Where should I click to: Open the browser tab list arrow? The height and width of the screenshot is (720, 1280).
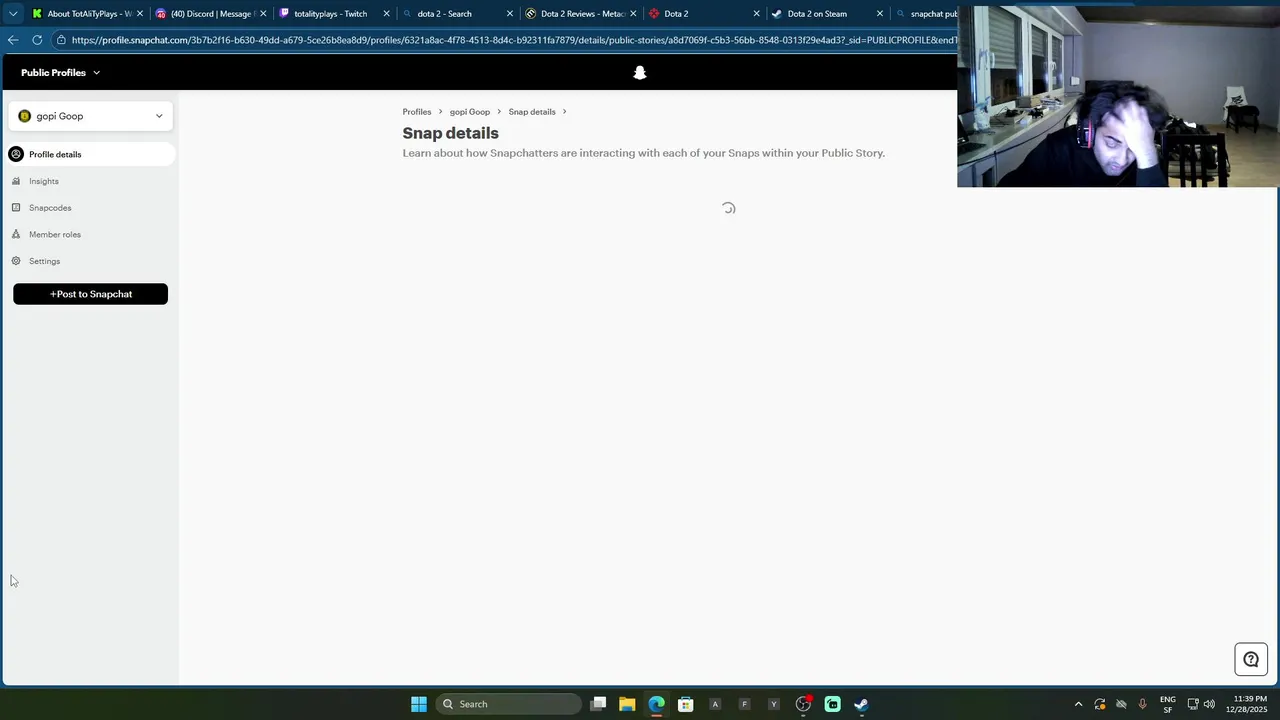(12, 14)
